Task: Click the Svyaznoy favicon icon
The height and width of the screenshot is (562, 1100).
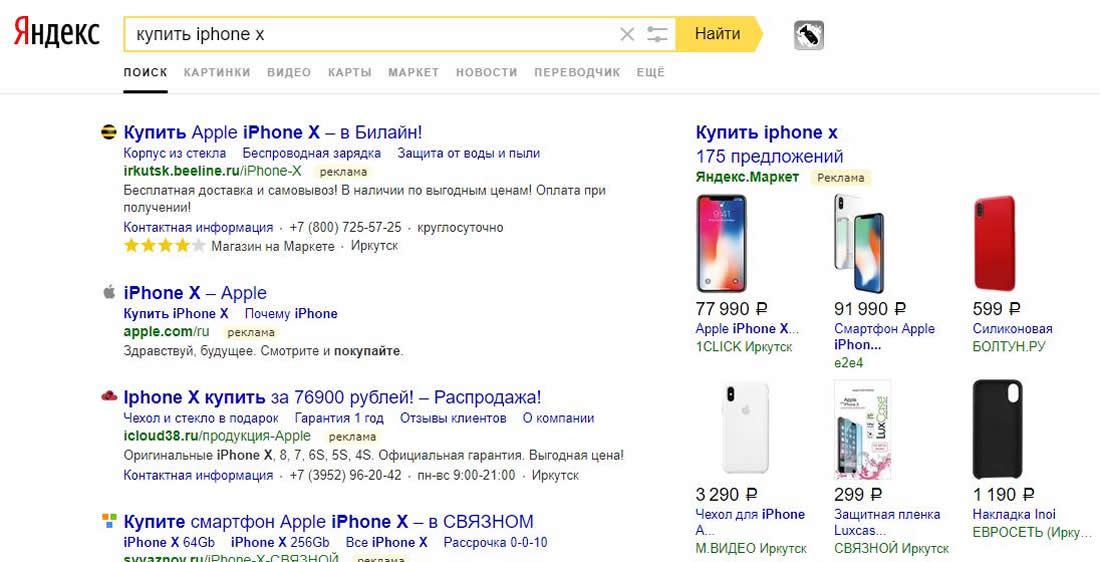Action: click(x=109, y=521)
